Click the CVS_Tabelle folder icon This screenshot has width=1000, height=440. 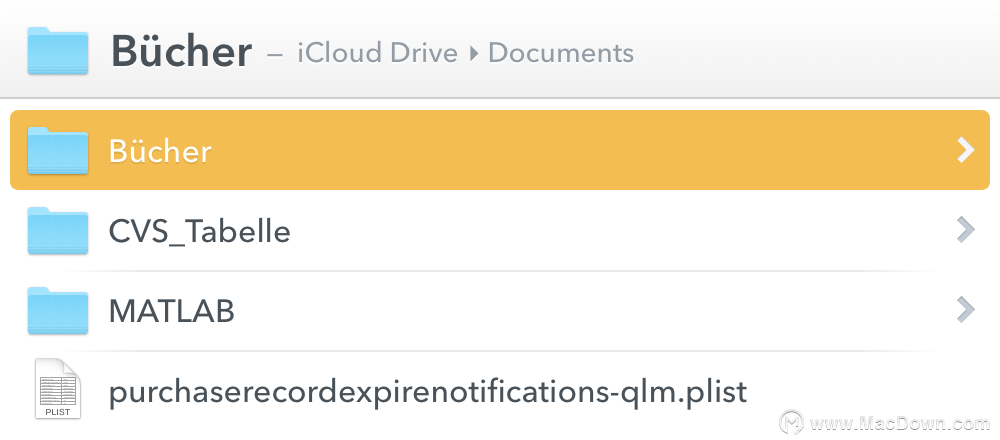[x=58, y=231]
